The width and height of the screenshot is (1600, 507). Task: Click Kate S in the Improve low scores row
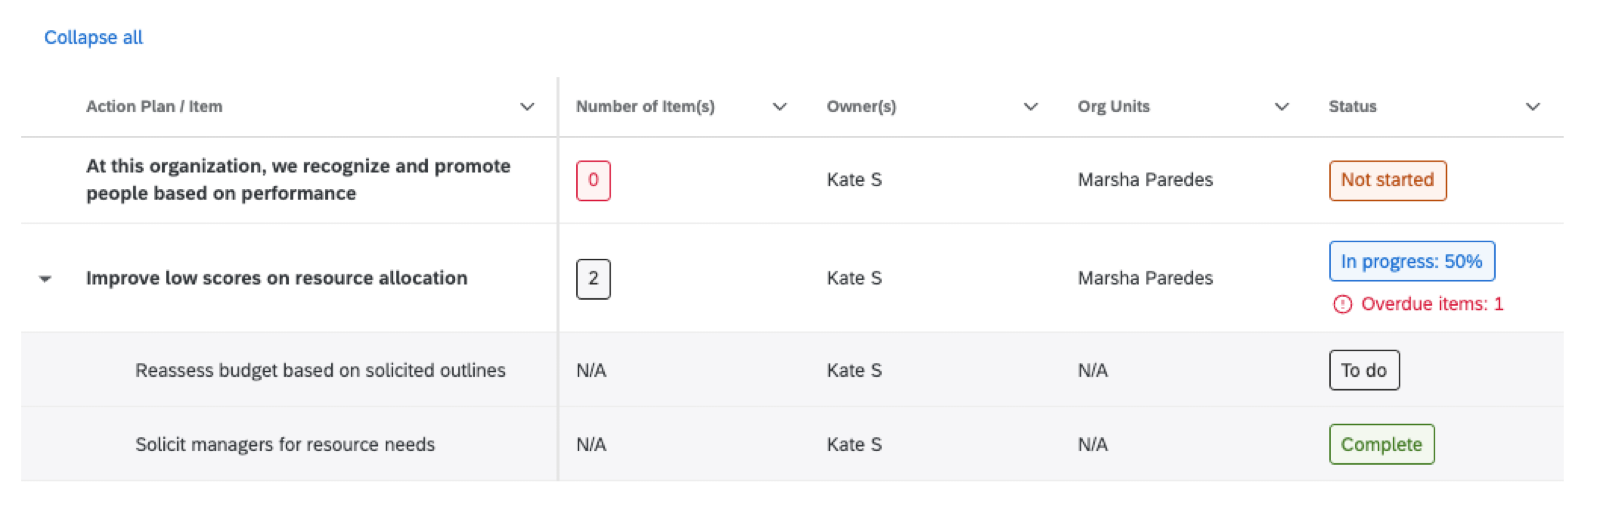point(854,278)
